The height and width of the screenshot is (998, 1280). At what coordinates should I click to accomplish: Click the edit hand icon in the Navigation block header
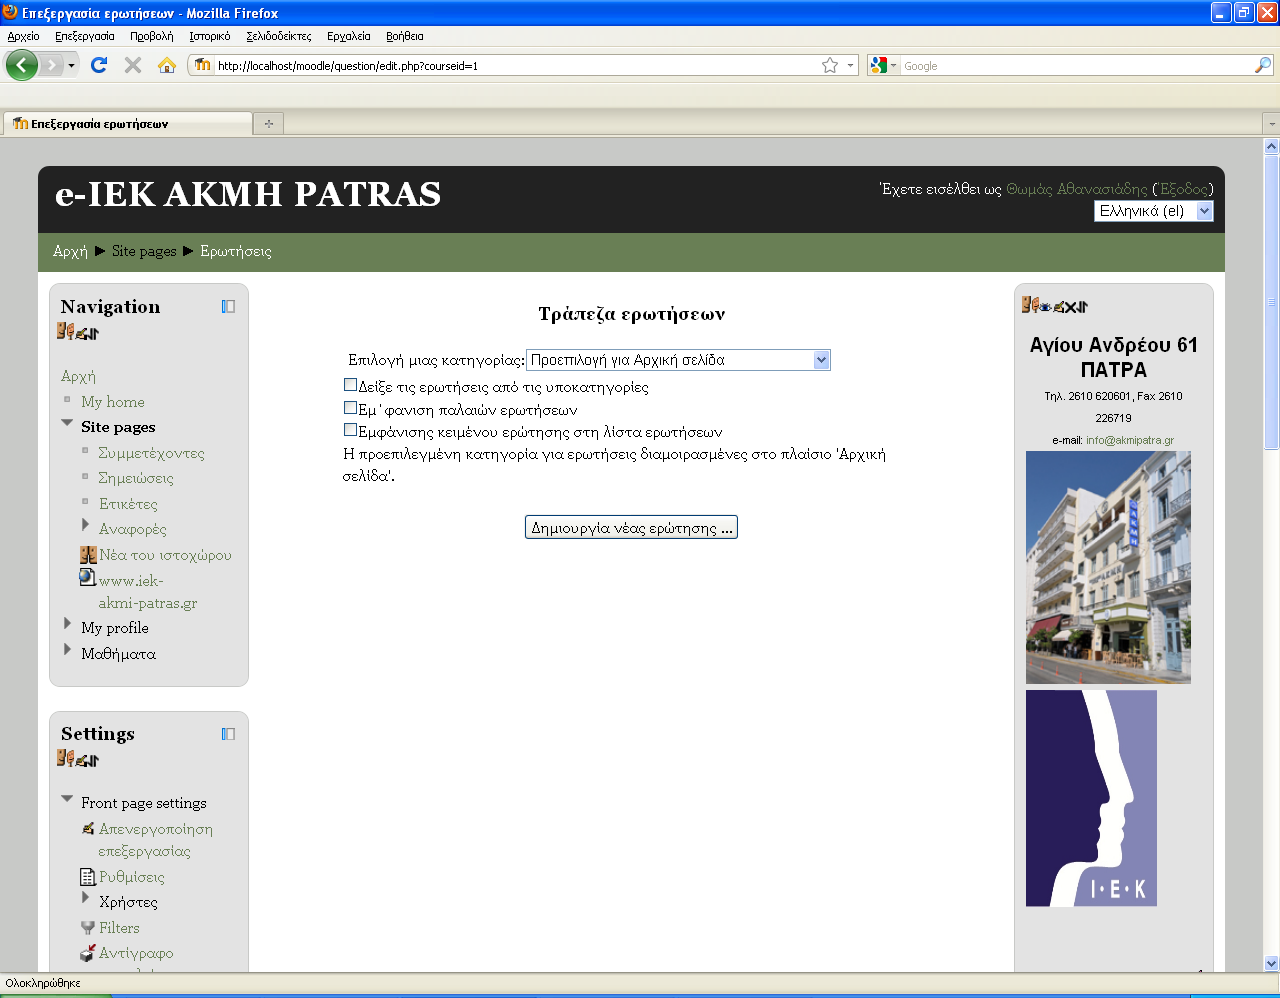pyautogui.click(x=80, y=334)
